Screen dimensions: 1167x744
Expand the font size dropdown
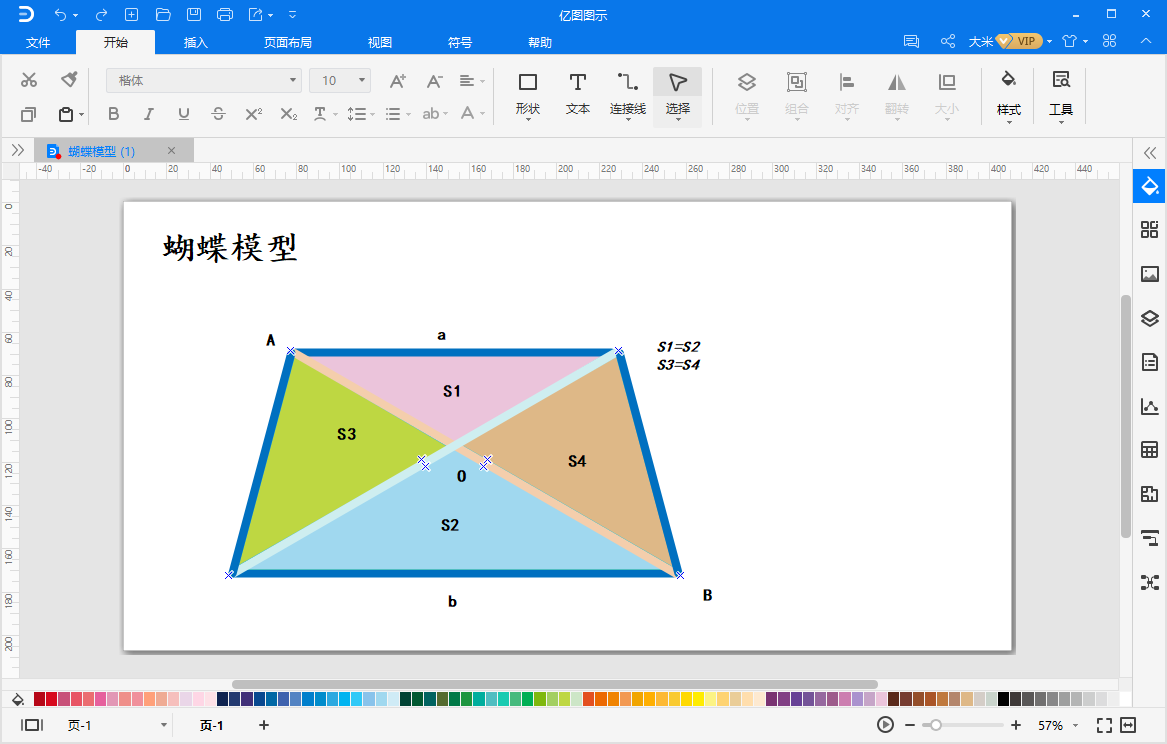[x=340, y=80]
